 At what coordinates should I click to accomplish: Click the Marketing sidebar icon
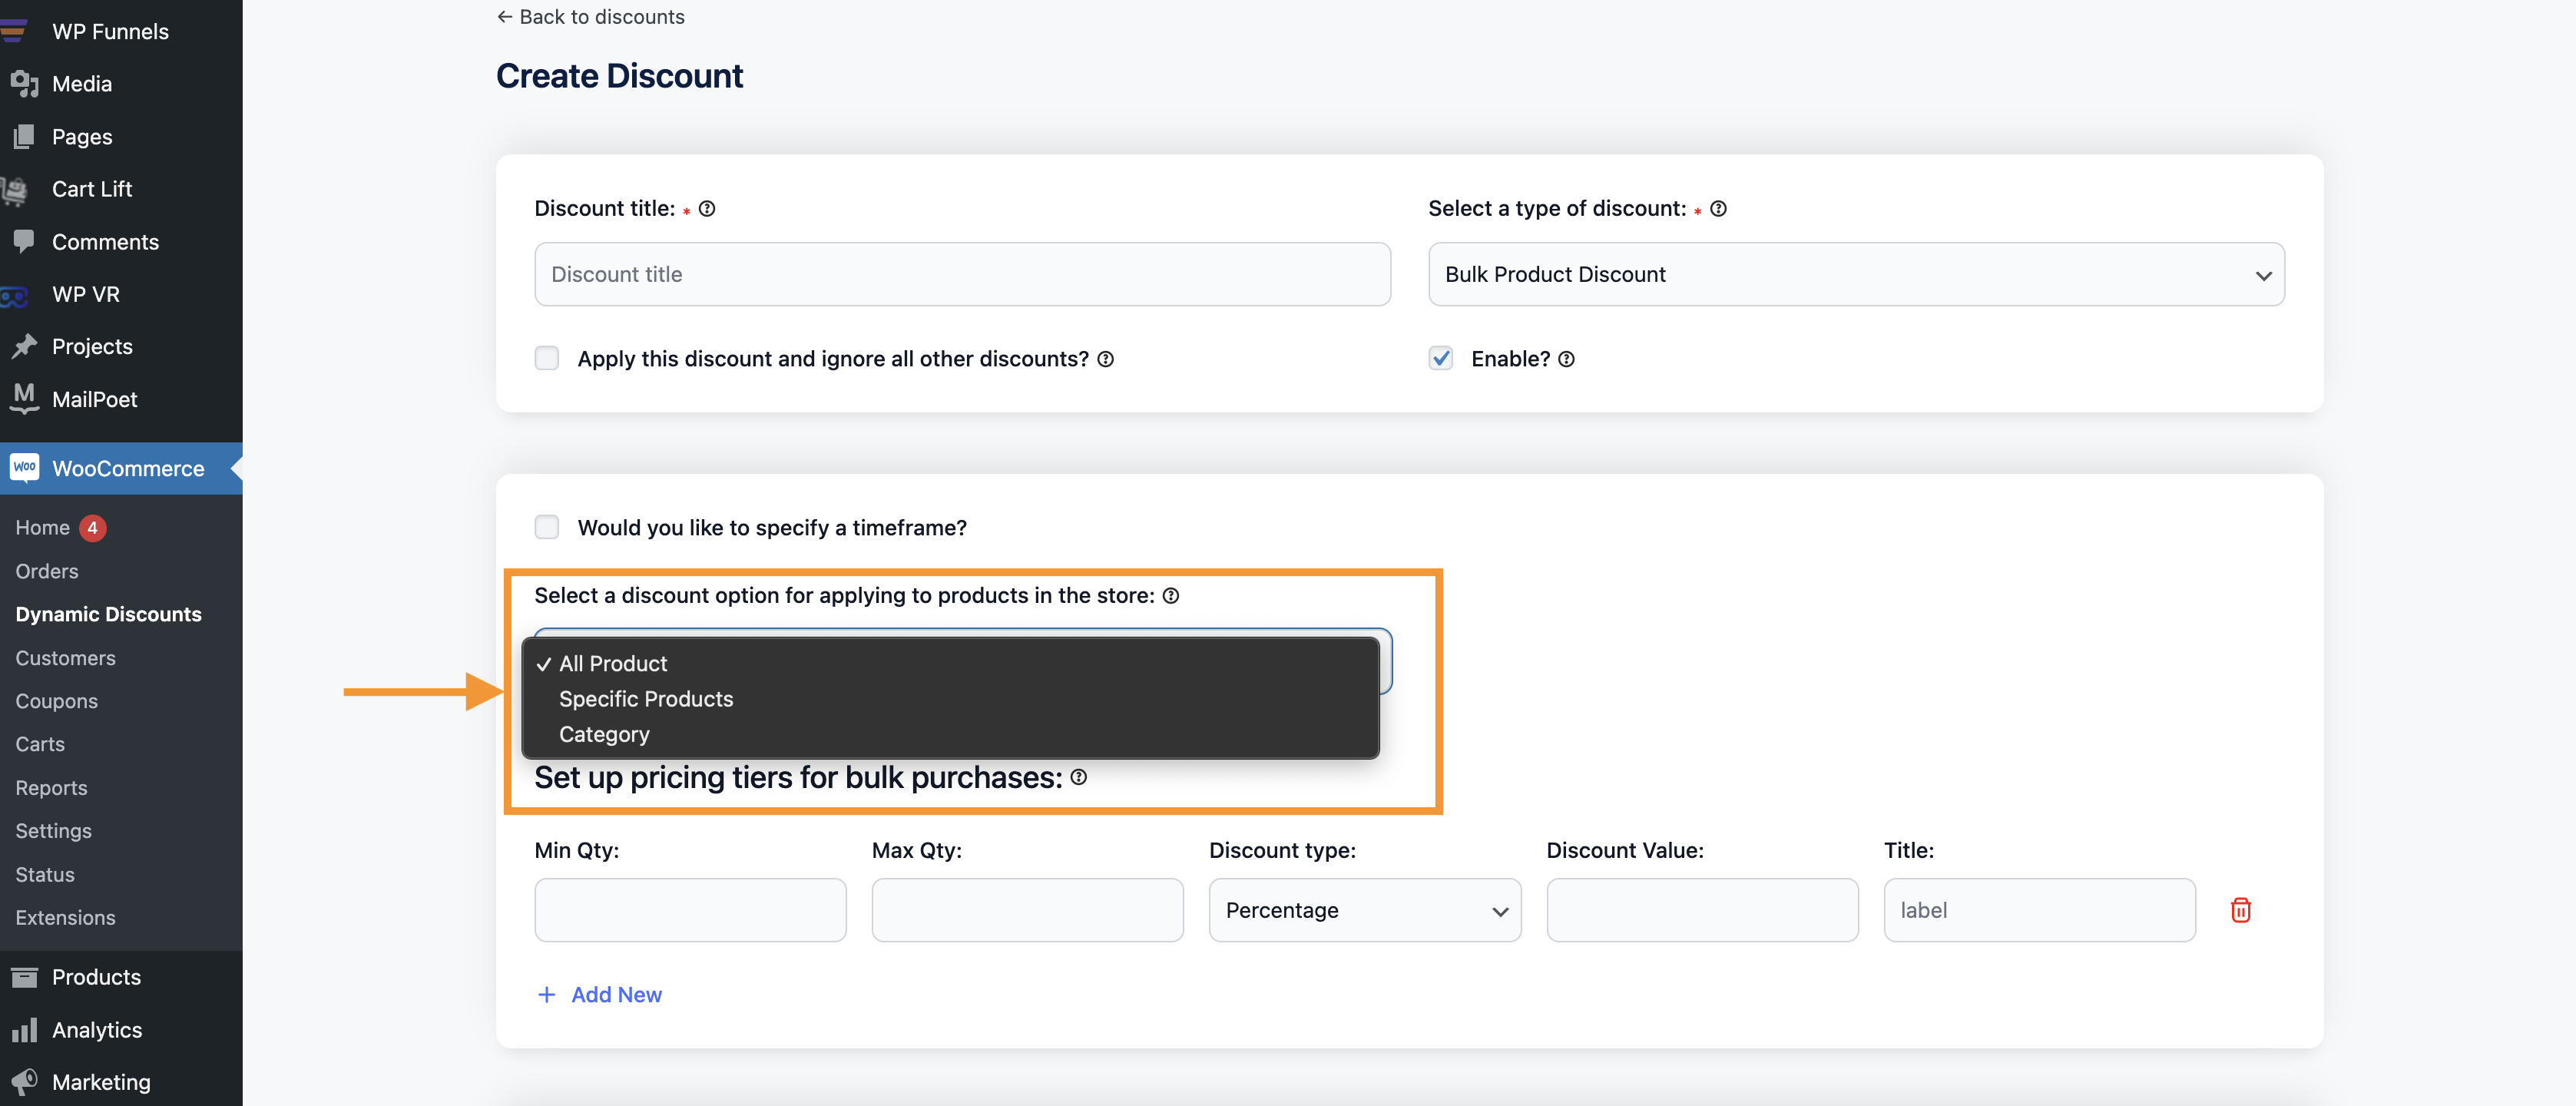25,1084
